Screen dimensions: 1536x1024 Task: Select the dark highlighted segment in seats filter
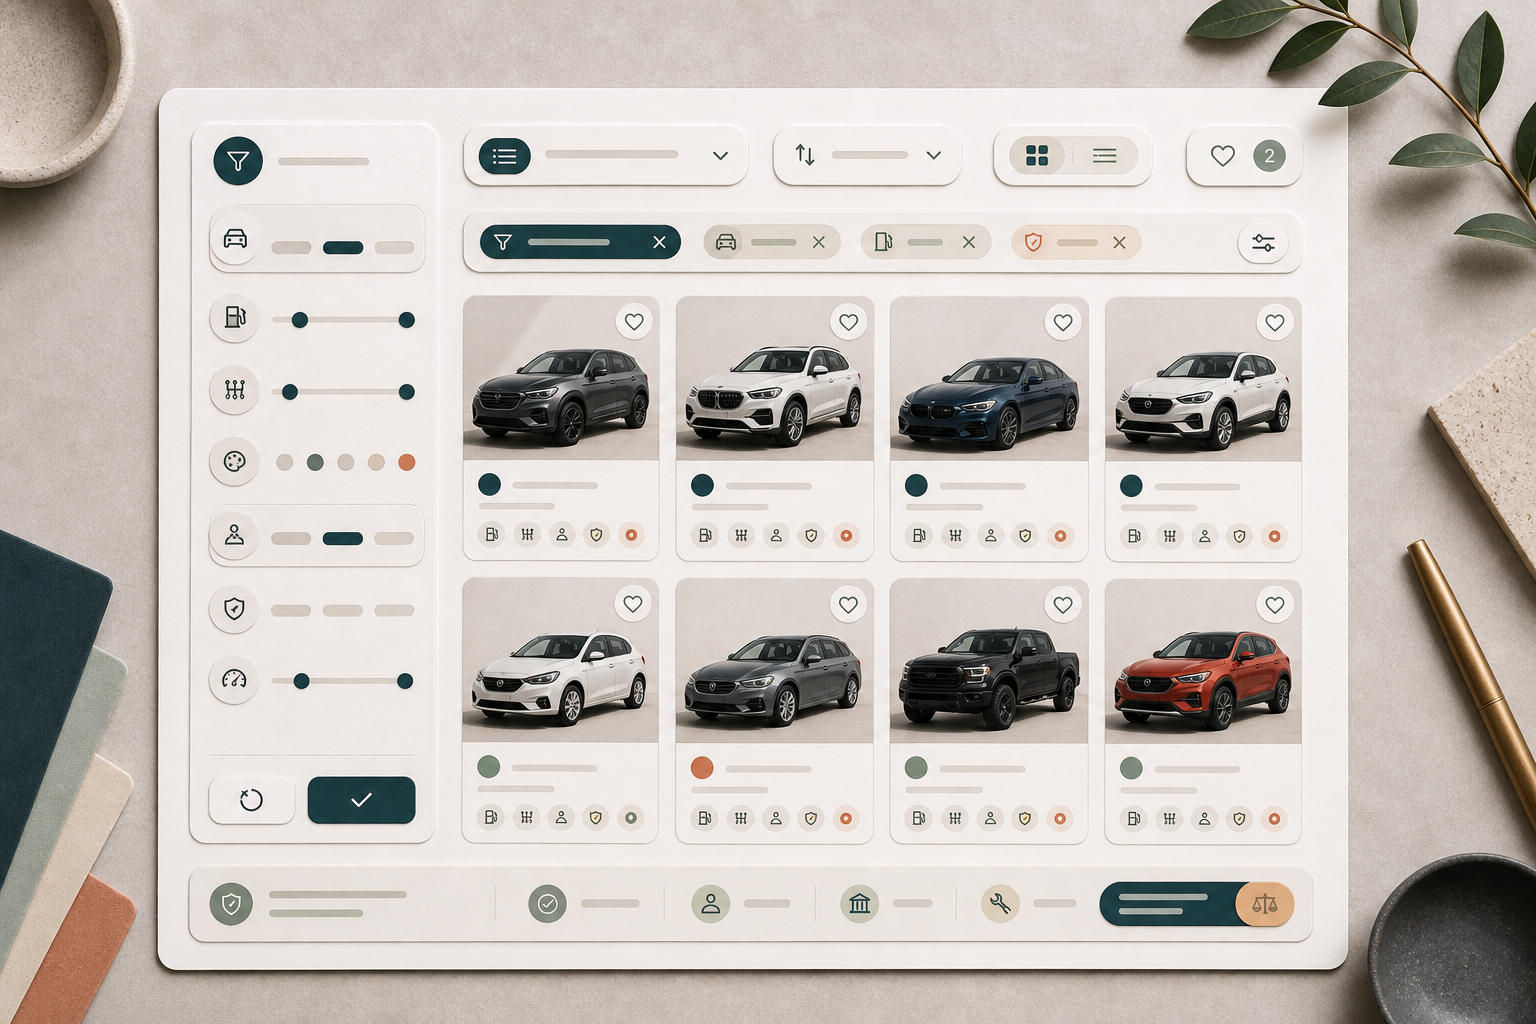click(343, 539)
